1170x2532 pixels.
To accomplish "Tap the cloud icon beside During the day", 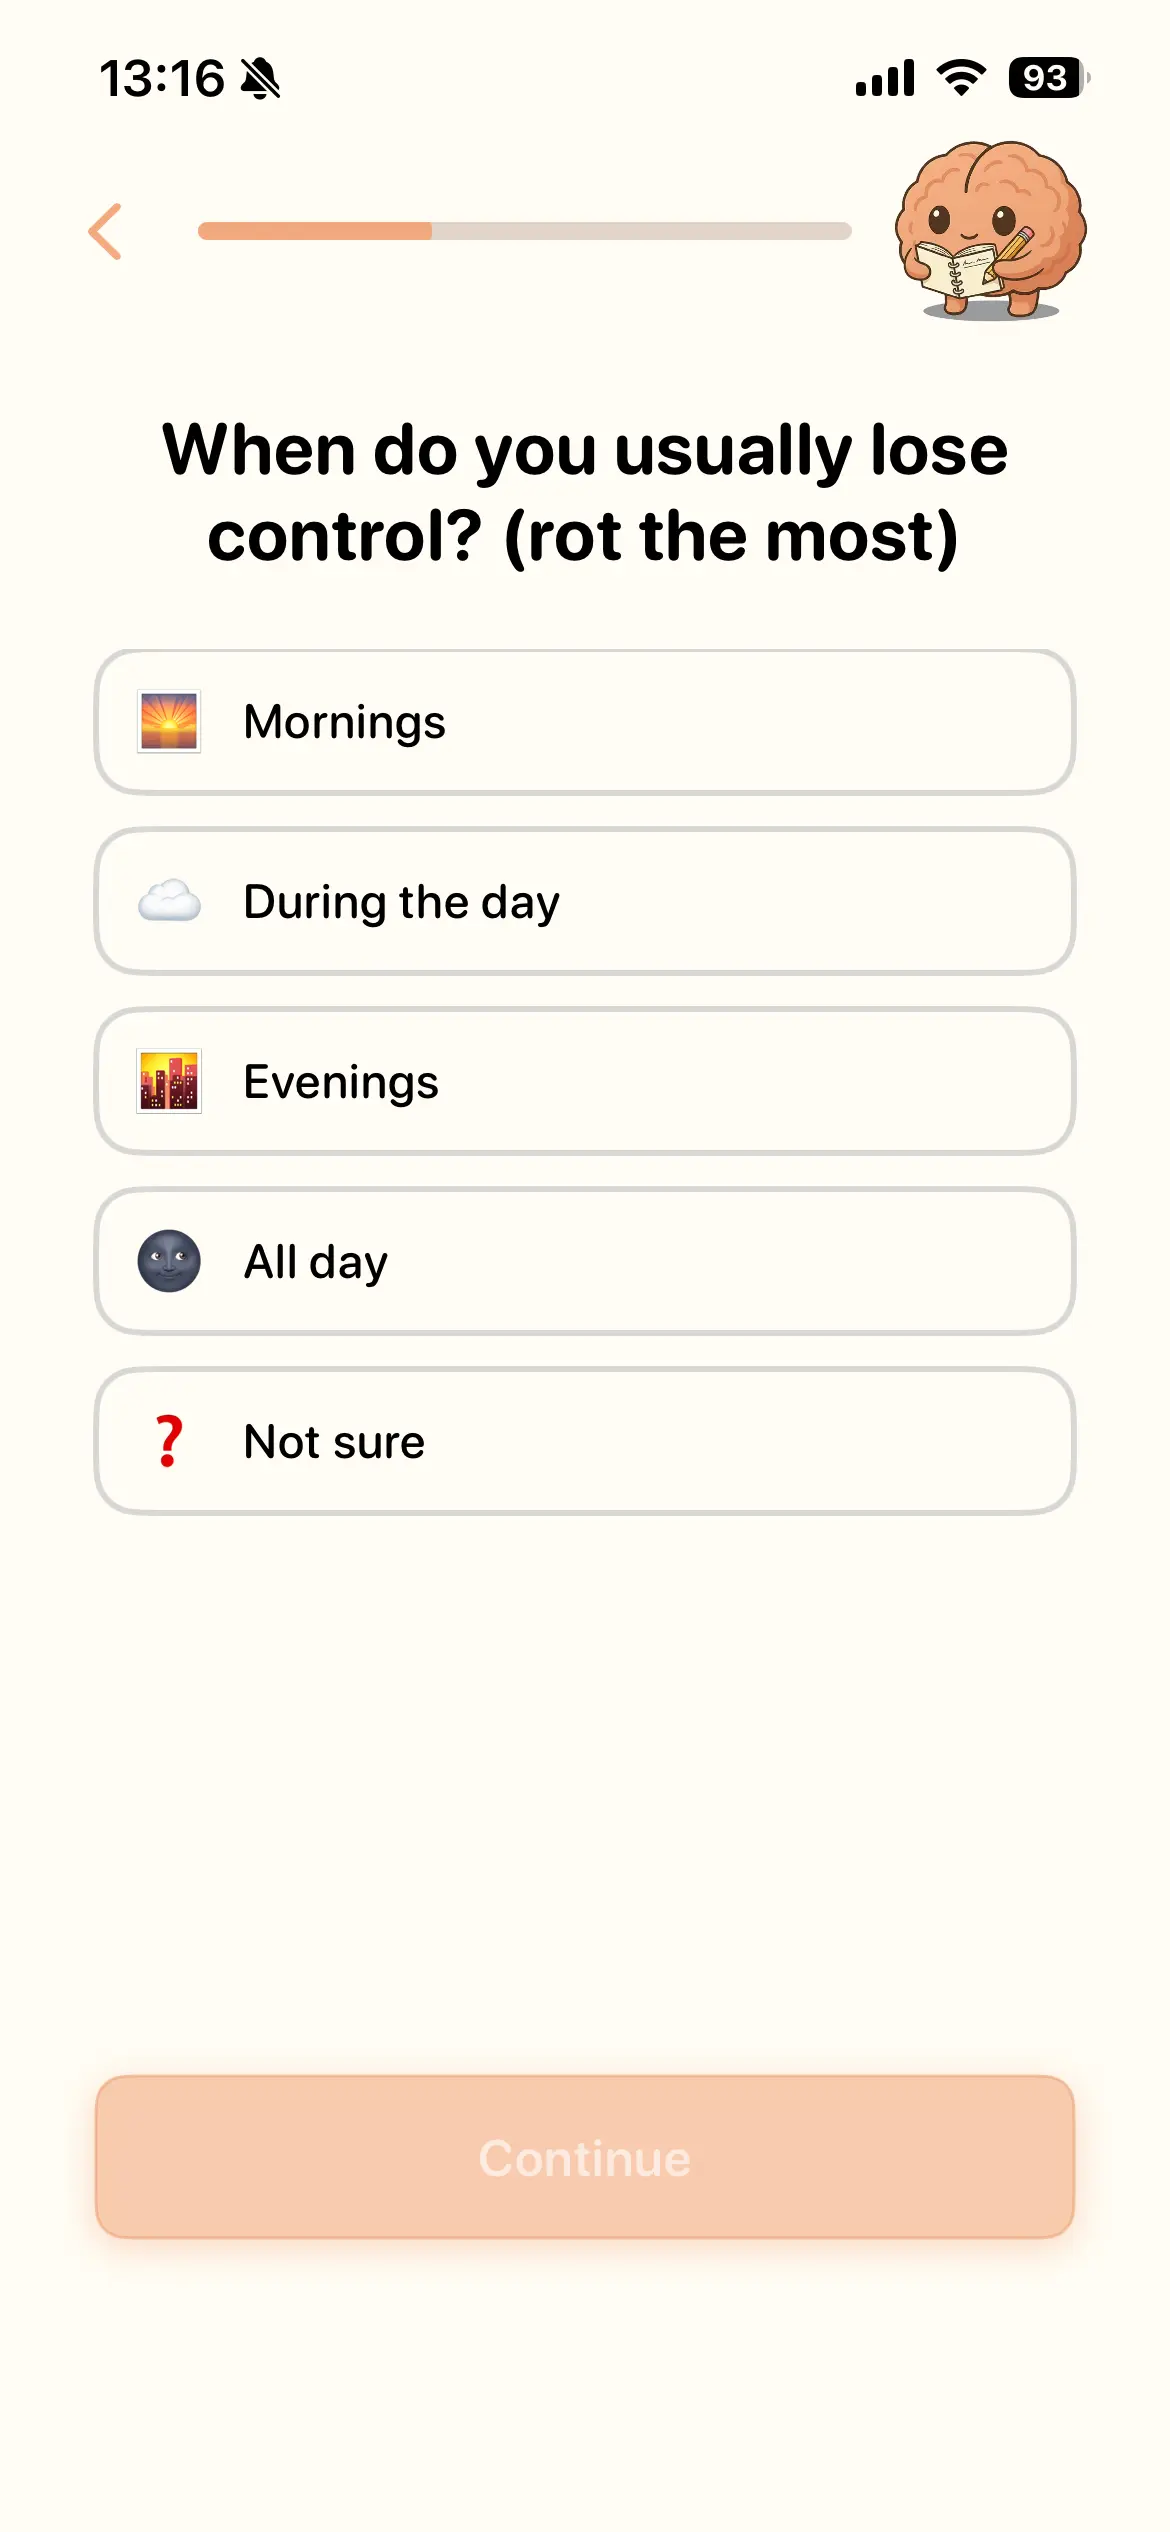I will [x=169, y=901].
